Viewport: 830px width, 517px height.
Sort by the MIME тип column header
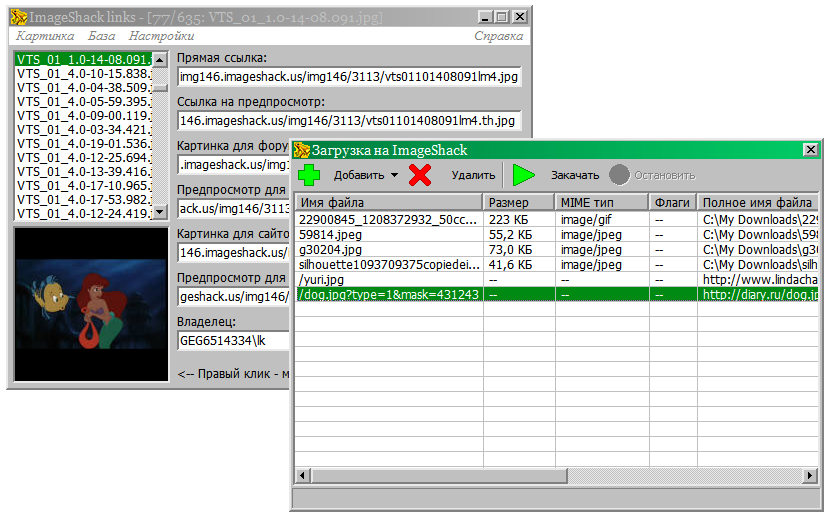point(602,202)
